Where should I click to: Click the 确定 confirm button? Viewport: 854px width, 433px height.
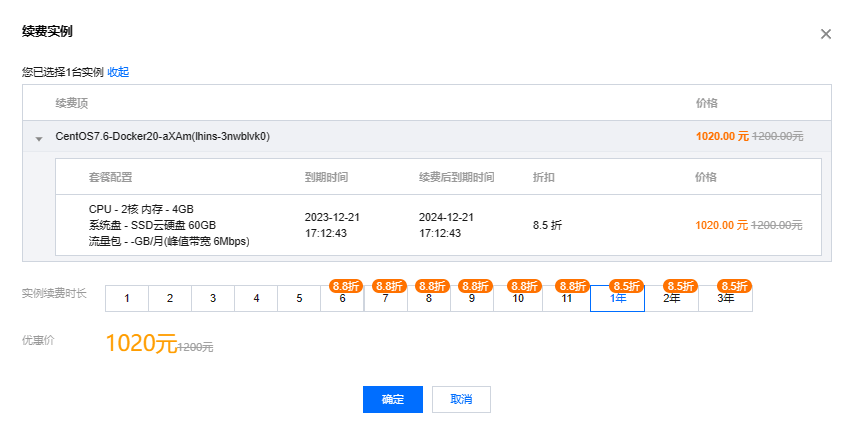click(392, 399)
